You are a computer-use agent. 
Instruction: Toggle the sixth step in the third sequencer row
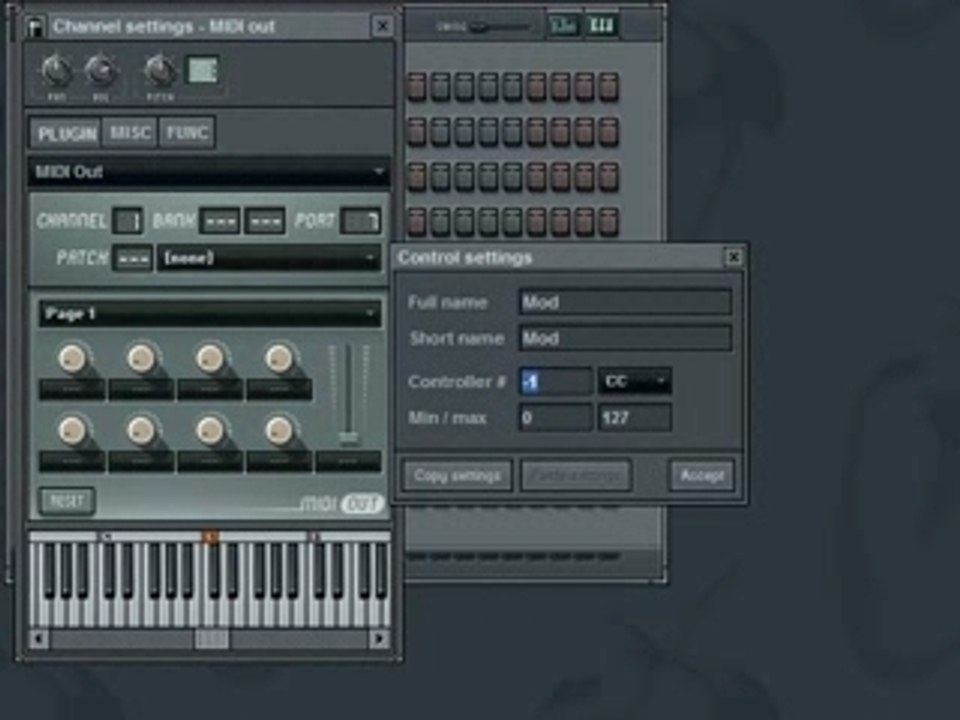point(536,176)
